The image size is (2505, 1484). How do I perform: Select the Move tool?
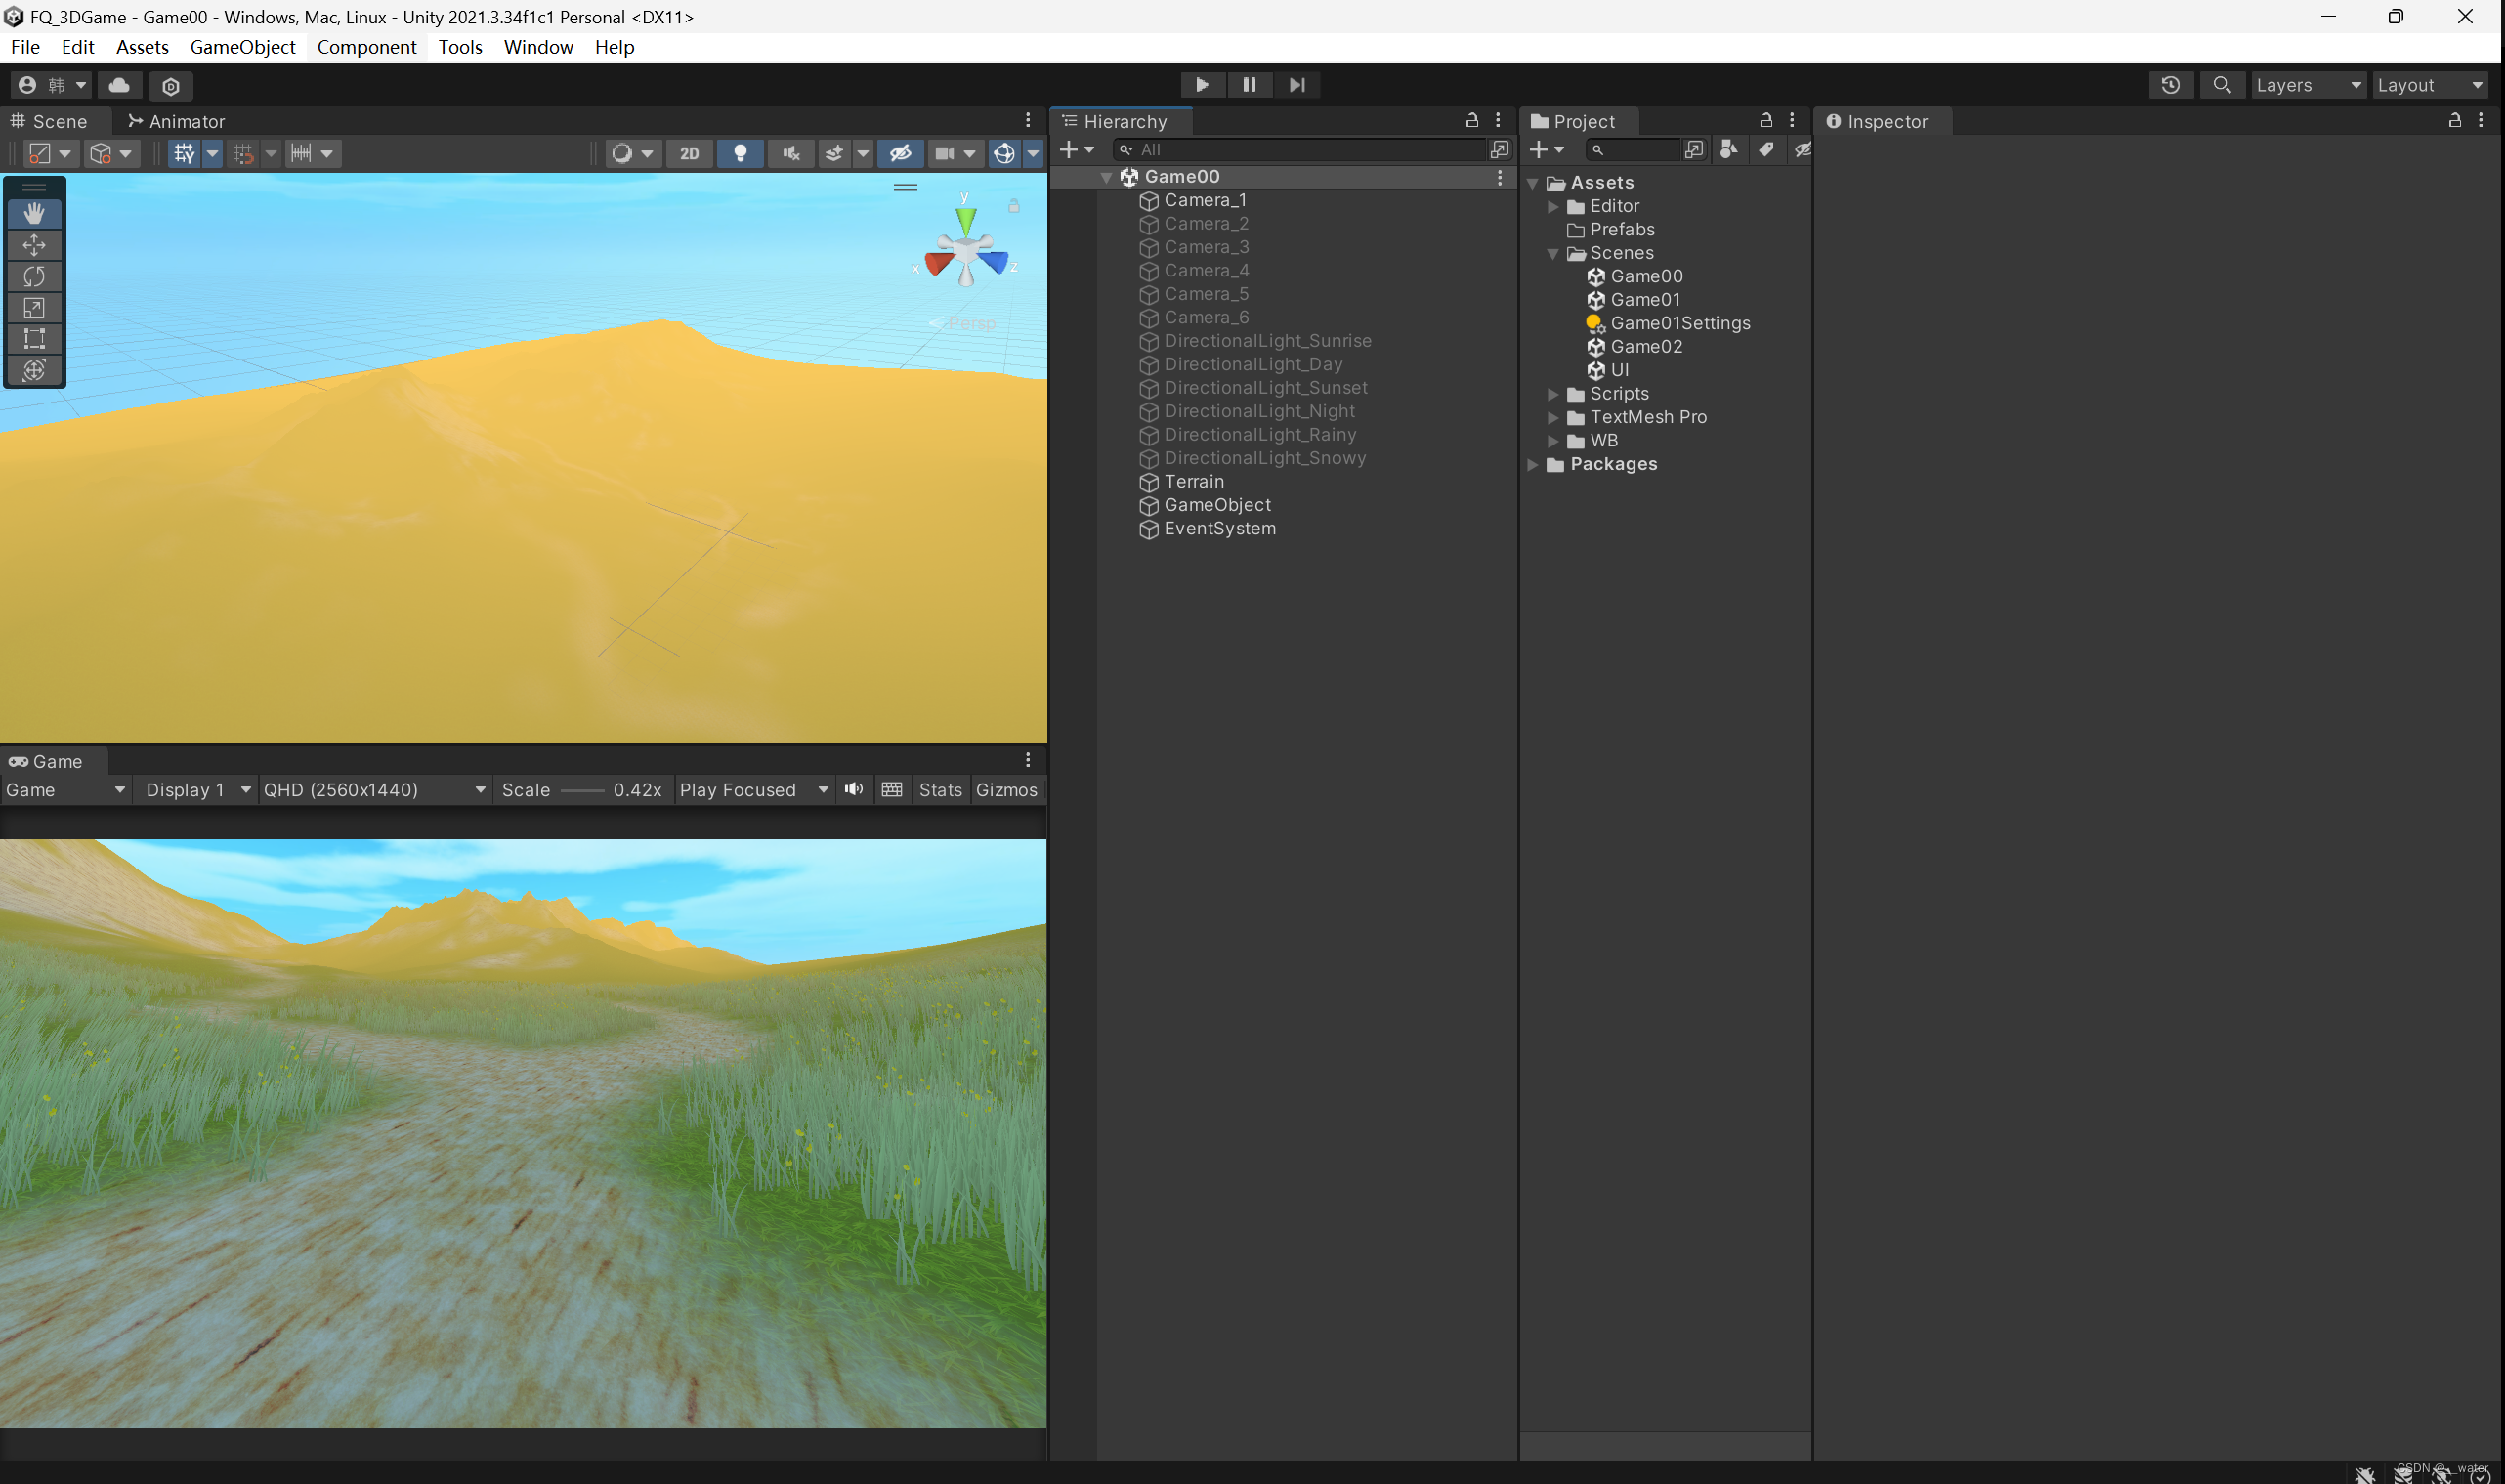[x=34, y=245]
